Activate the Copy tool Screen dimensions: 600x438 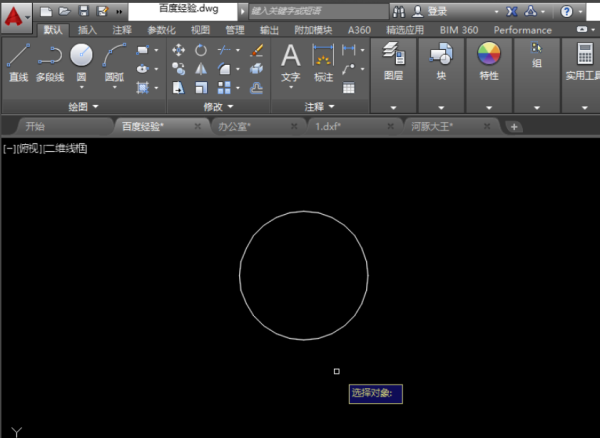[x=178, y=69]
